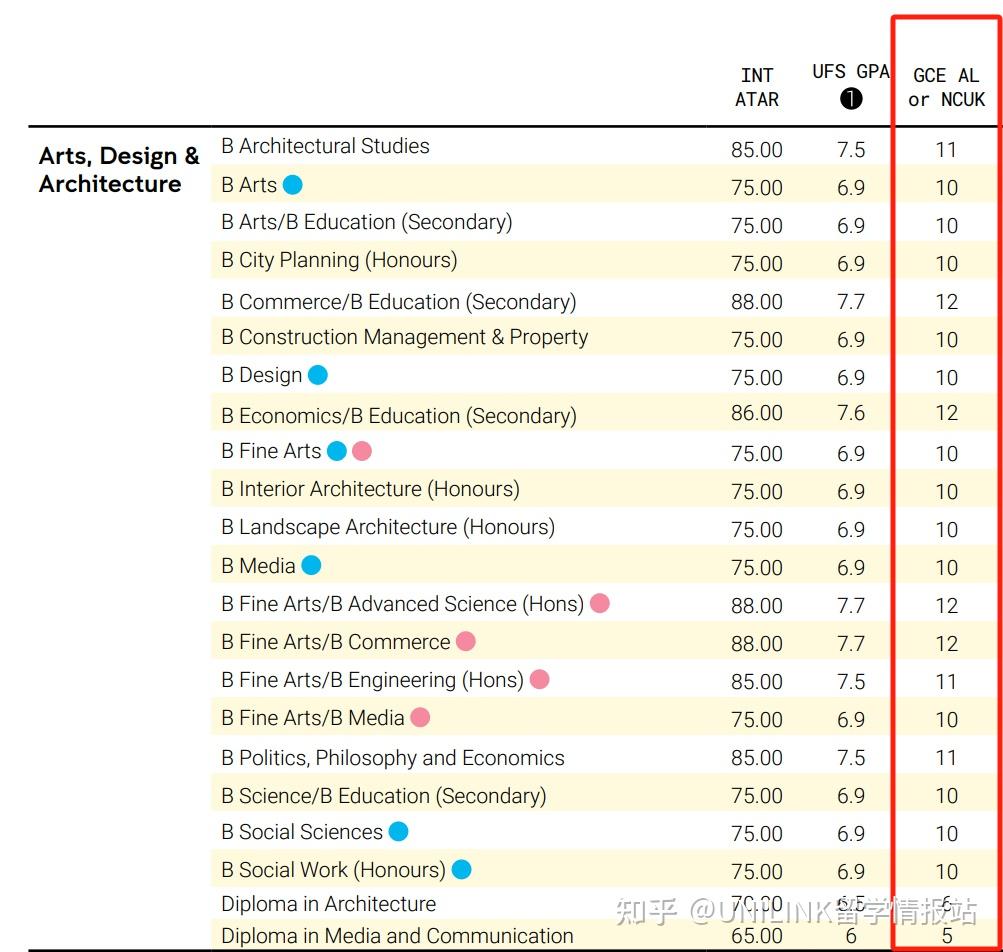
Task: Click the blue dot beside B Arts
Action: pyautogui.click(x=292, y=185)
